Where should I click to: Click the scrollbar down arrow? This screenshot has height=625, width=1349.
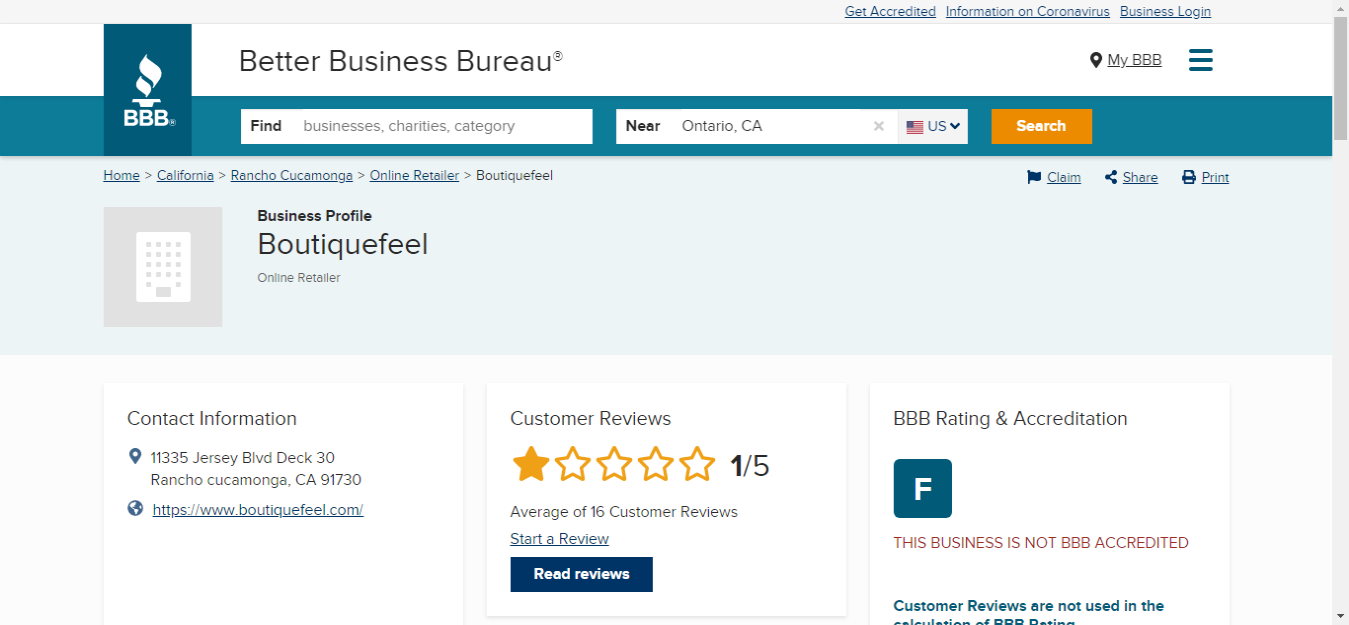tap(1340, 616)
